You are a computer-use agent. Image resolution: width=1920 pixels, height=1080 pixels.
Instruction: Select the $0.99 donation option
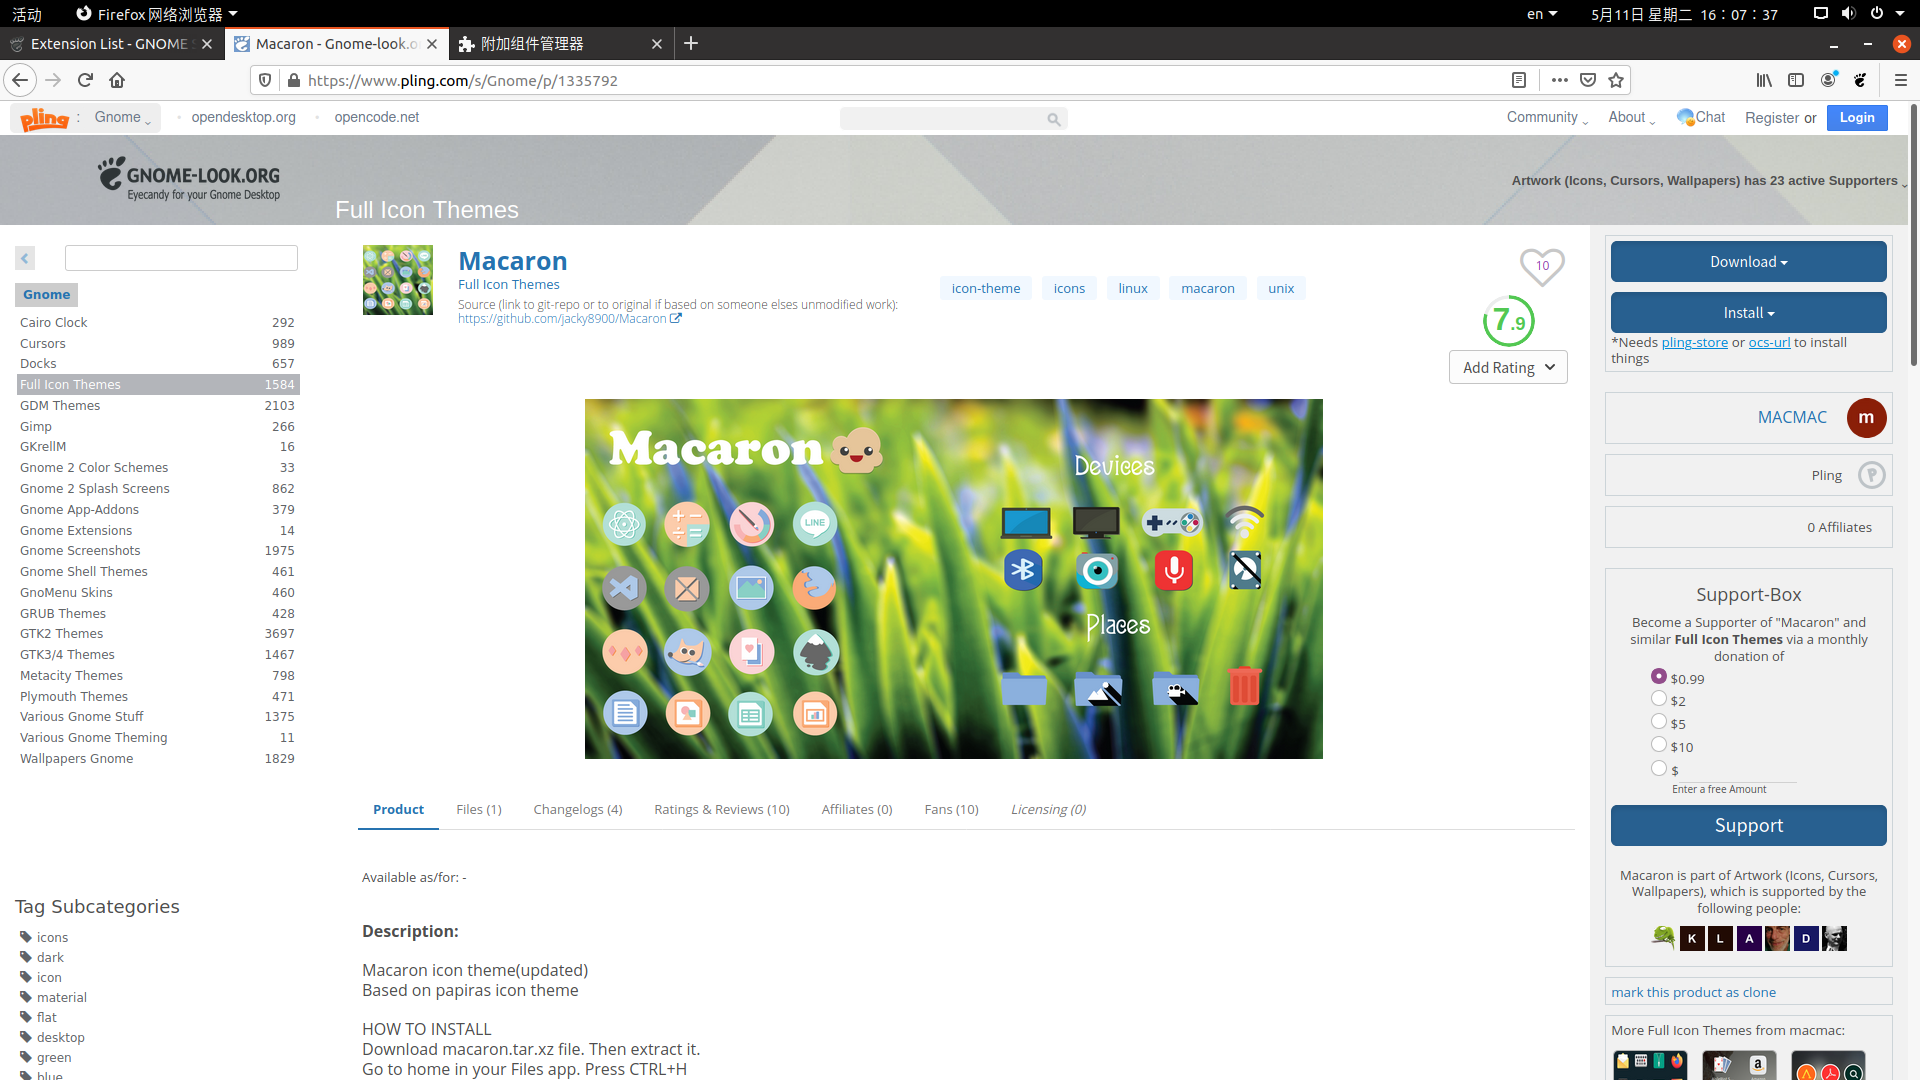point(1659,676)
